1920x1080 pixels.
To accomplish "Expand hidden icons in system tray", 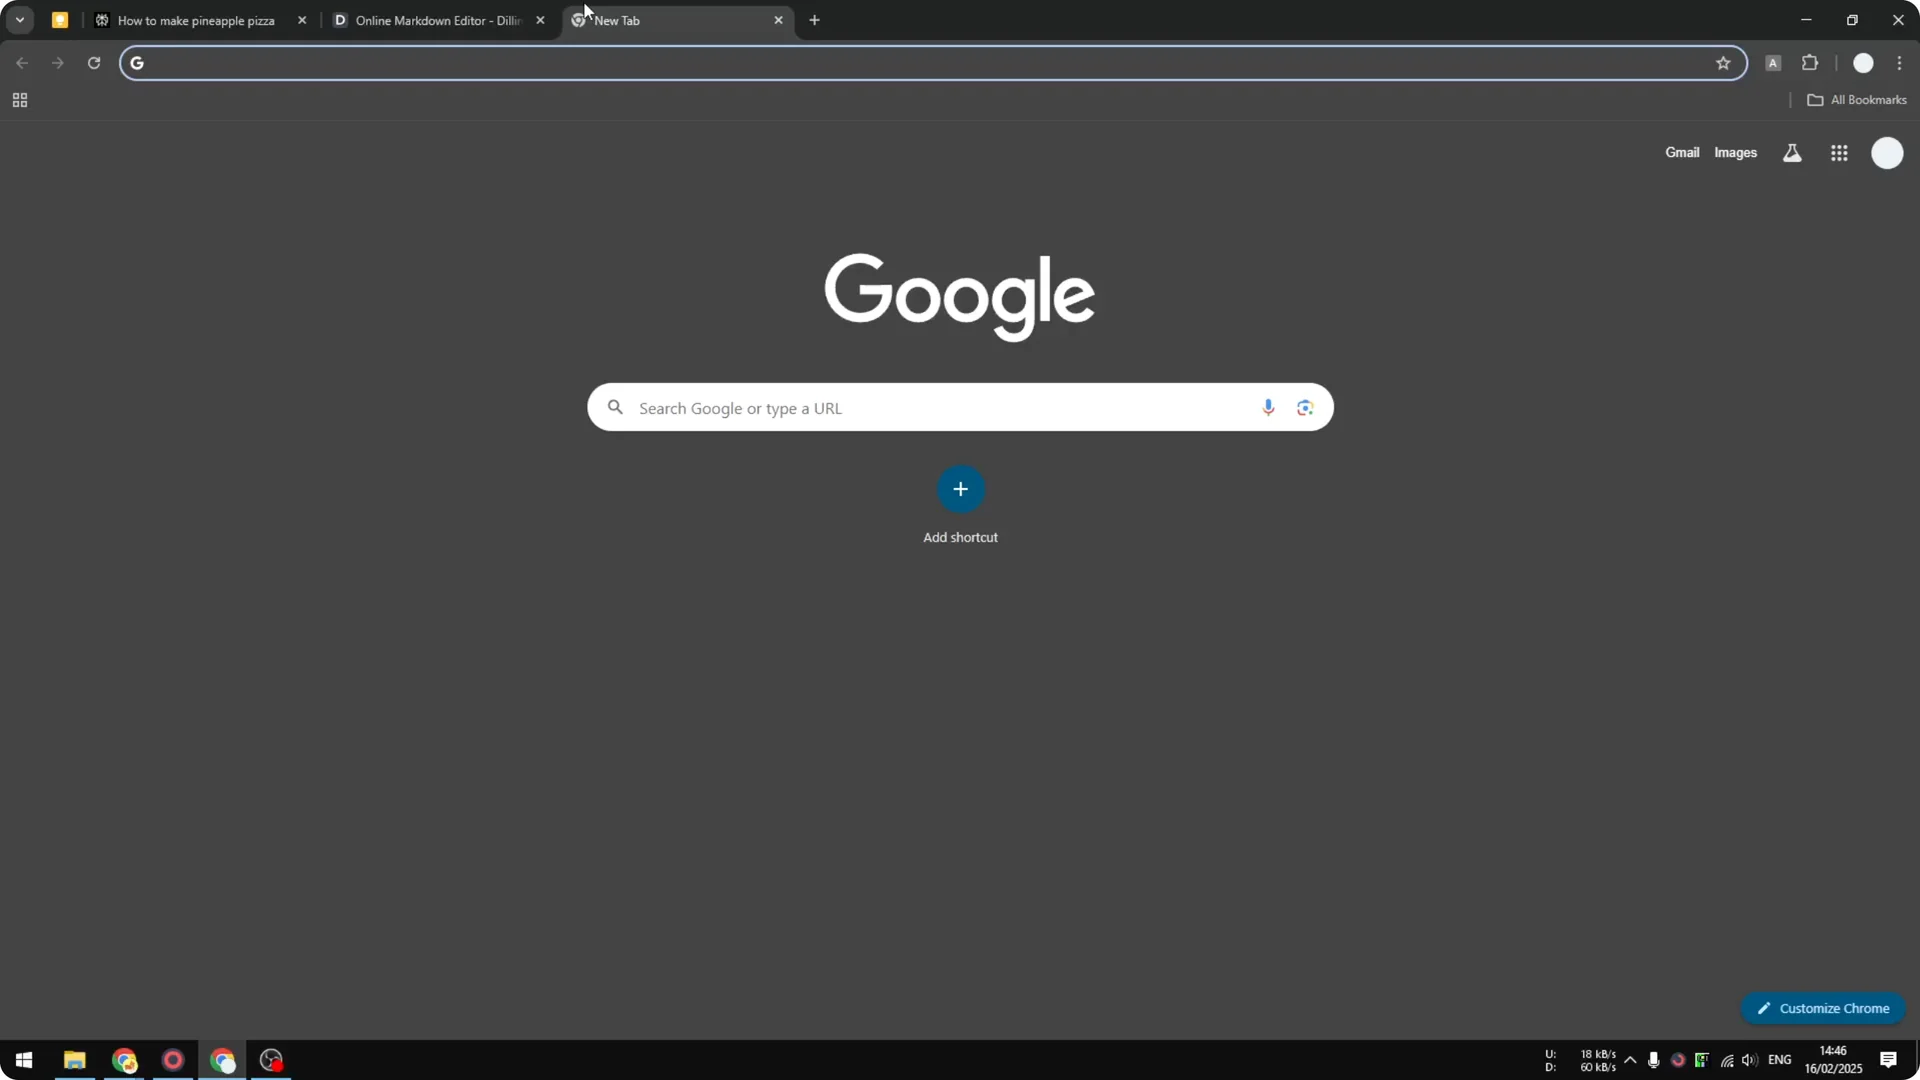I will coord(1631,1060).
